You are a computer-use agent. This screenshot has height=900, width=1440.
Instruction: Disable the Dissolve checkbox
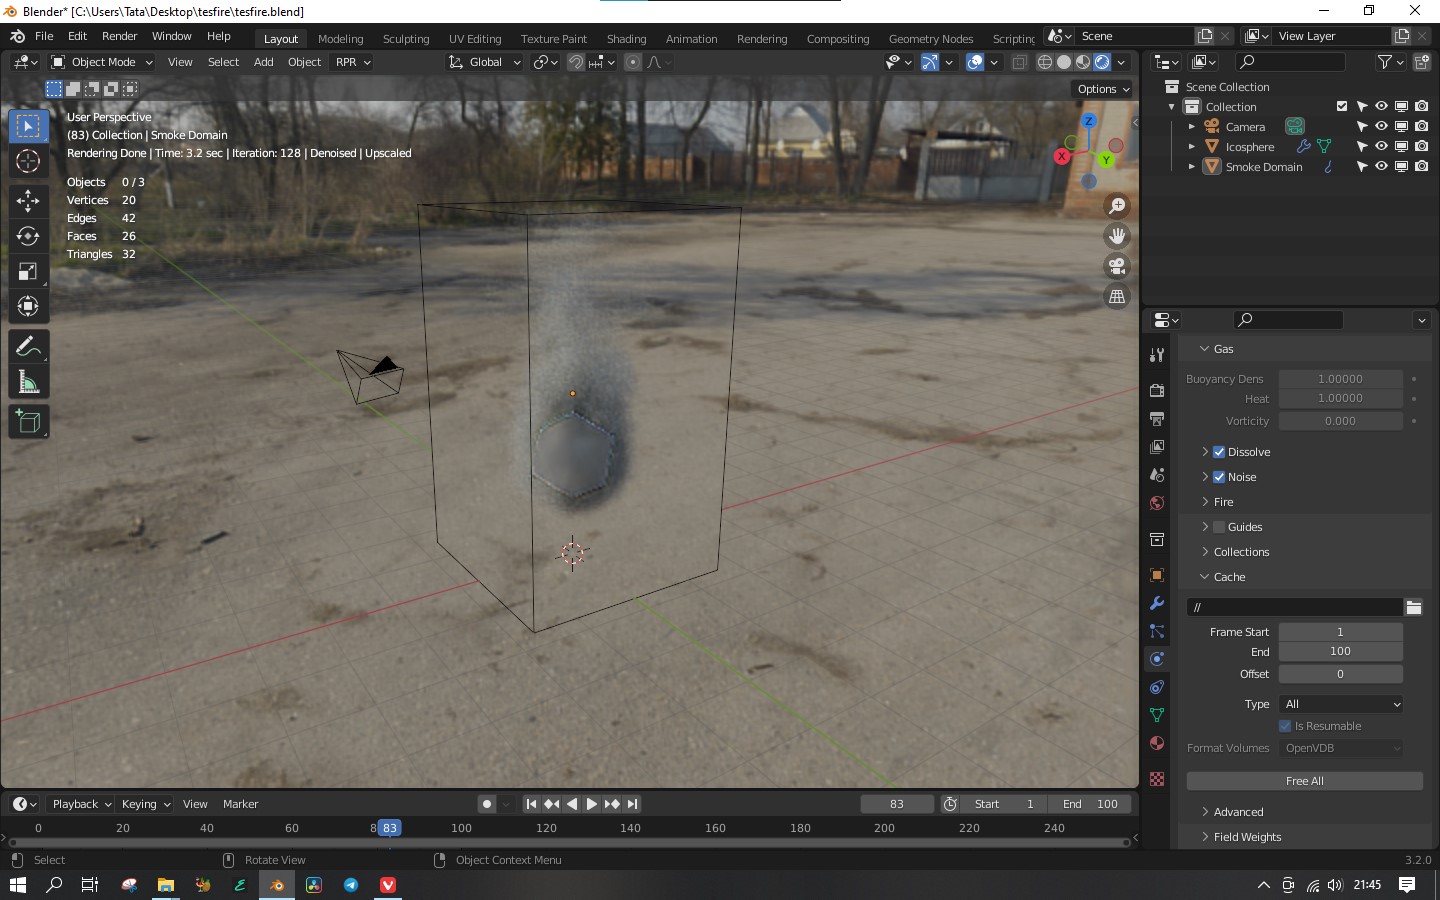pyautogui.click(x=1218, y=452)
